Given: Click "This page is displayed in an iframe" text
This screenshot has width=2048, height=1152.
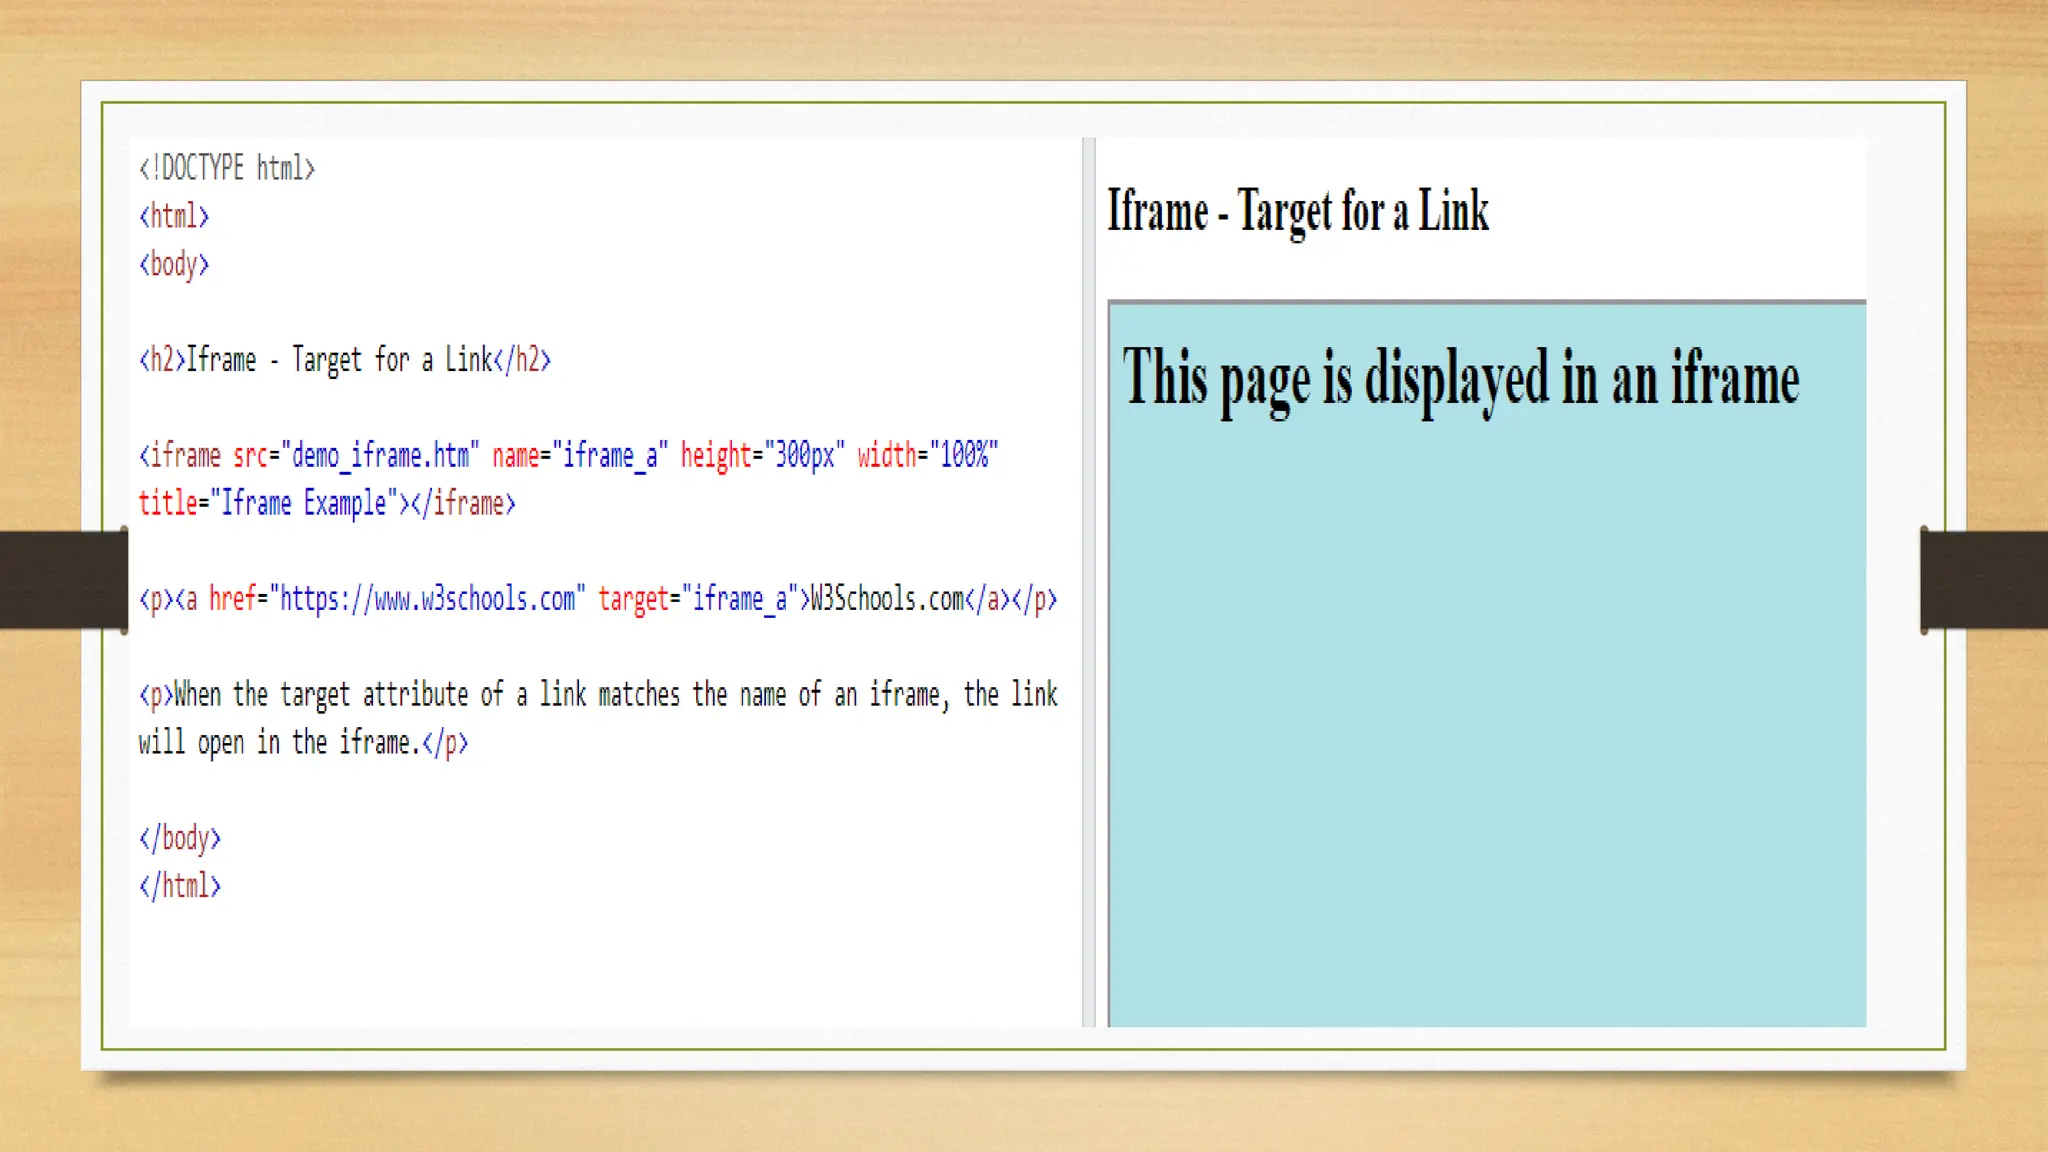Looking at the screenshot, I should pyautogui.click(x=1460, y=380).
